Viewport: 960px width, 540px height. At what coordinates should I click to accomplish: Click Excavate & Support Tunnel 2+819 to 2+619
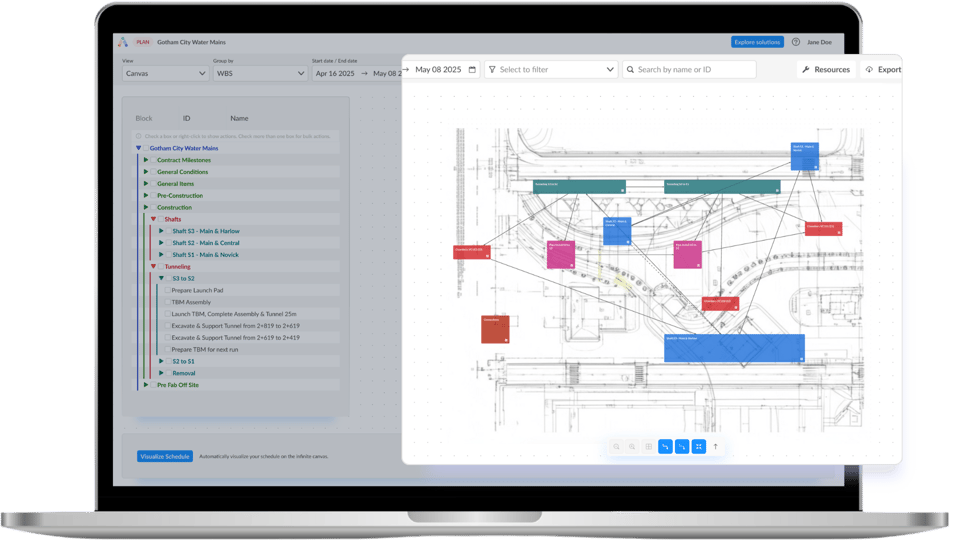pyautogui.click(x=236, y=326)
